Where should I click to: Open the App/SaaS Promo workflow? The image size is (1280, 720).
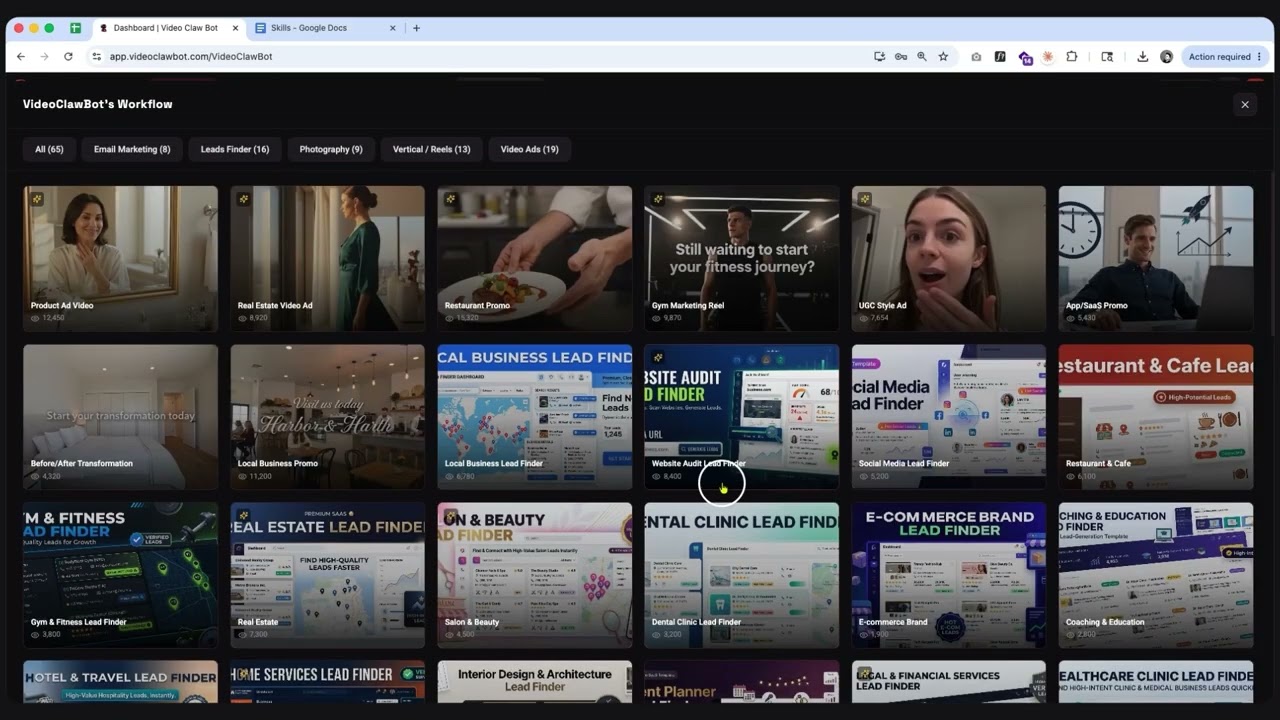1155,258
